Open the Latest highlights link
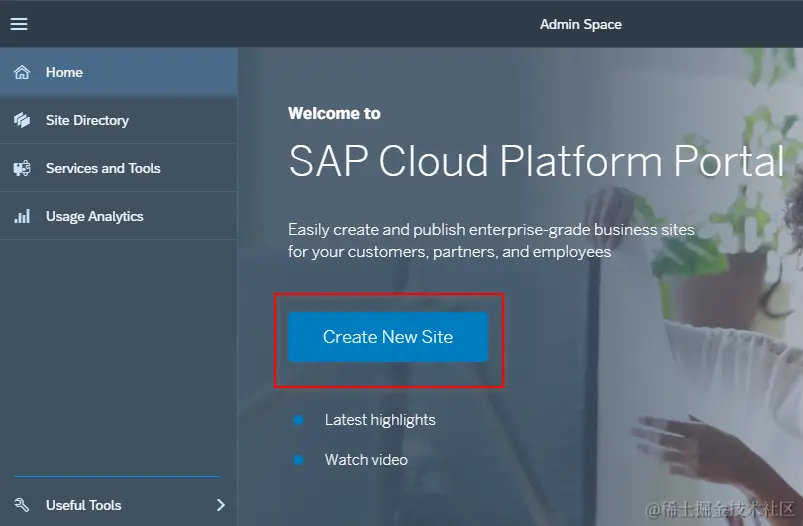This screenshot has height=526, width=803. [380, 420]
